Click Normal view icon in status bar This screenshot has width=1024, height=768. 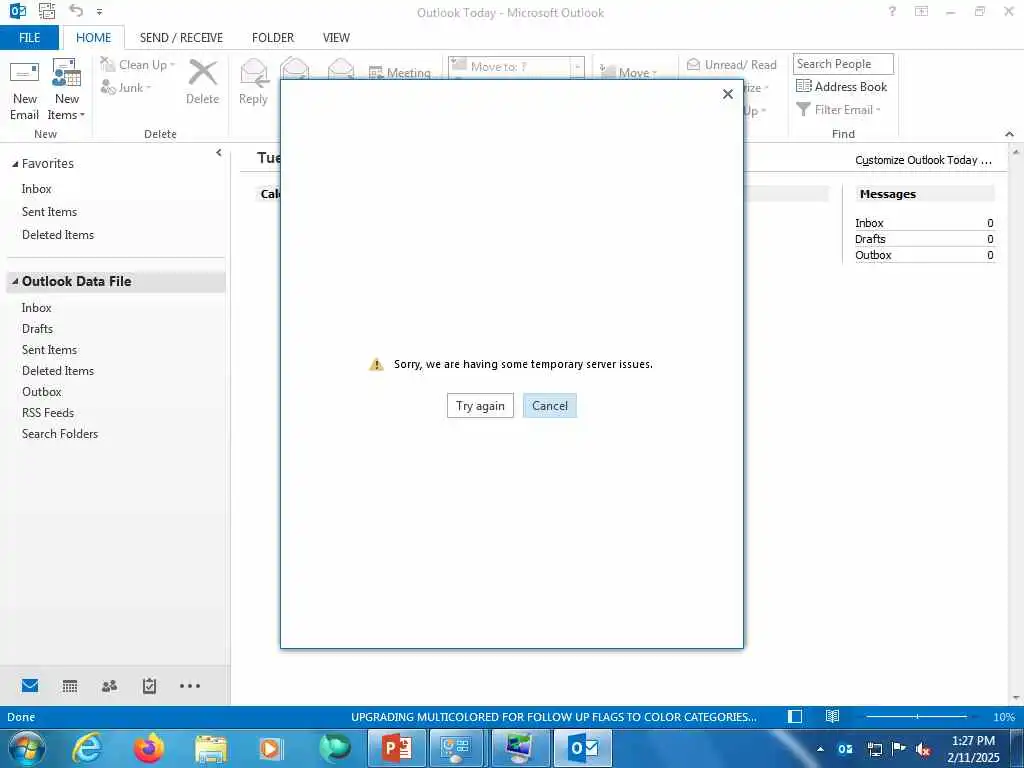point(795,716)
